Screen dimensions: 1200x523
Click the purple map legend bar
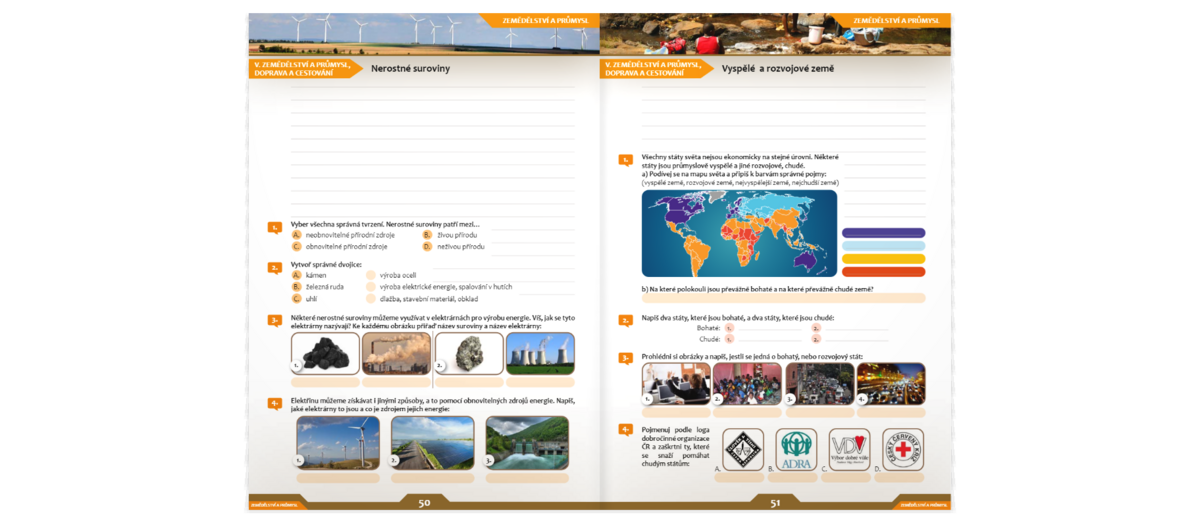coord(884,233)
